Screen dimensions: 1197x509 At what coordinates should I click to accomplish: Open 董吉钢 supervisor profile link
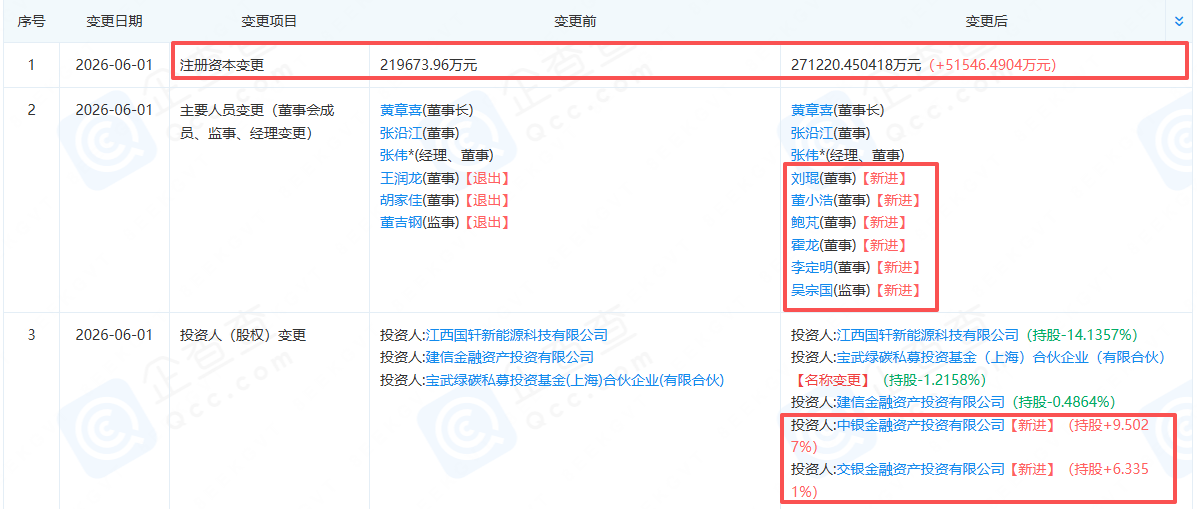401,222
